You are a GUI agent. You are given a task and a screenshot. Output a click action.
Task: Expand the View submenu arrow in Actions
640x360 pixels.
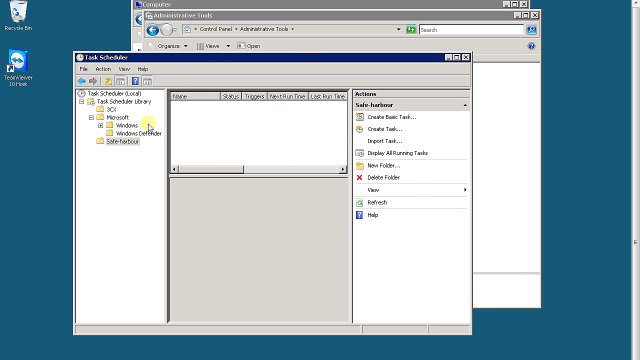tap(465, 190)
